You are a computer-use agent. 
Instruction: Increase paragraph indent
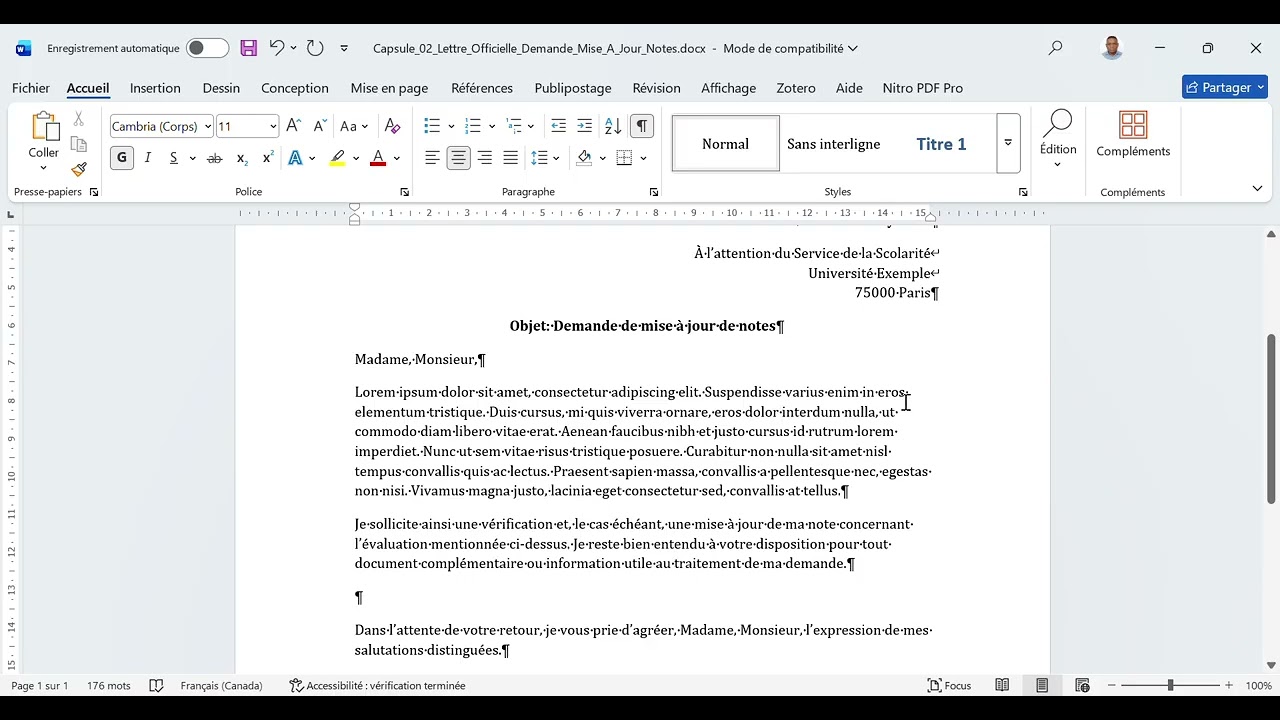tap(585, 126)
